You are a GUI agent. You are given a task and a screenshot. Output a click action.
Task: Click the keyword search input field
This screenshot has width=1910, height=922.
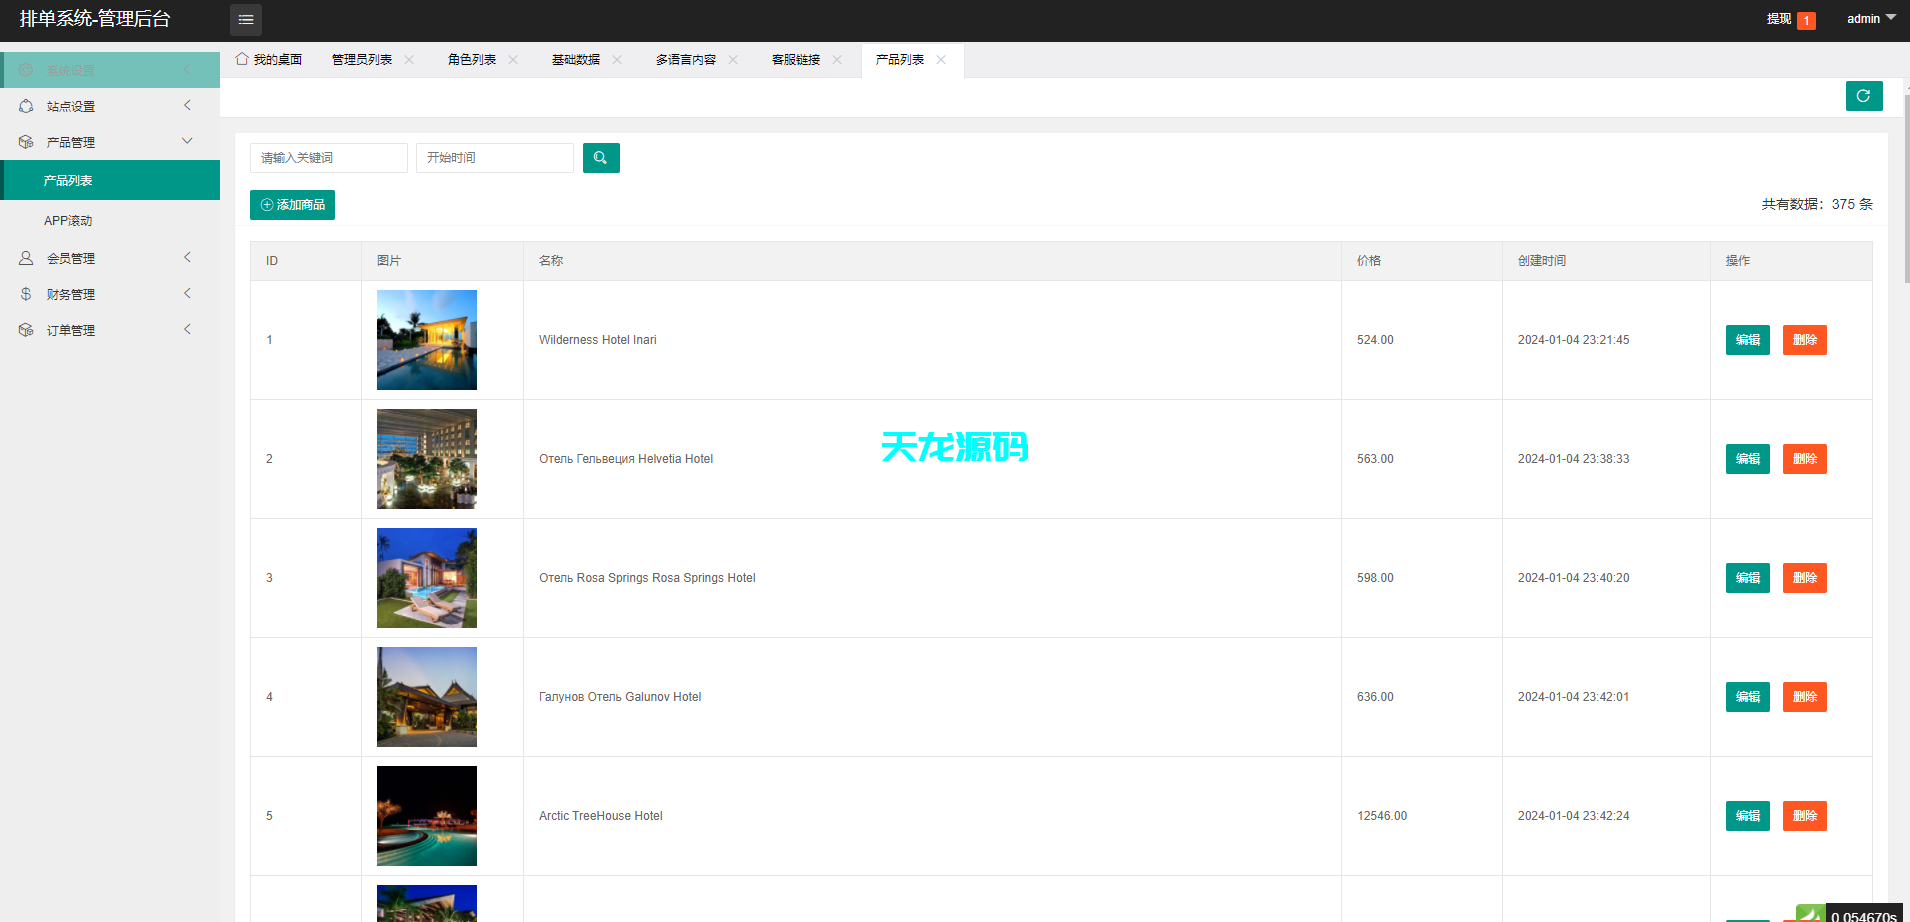[328, 157]
